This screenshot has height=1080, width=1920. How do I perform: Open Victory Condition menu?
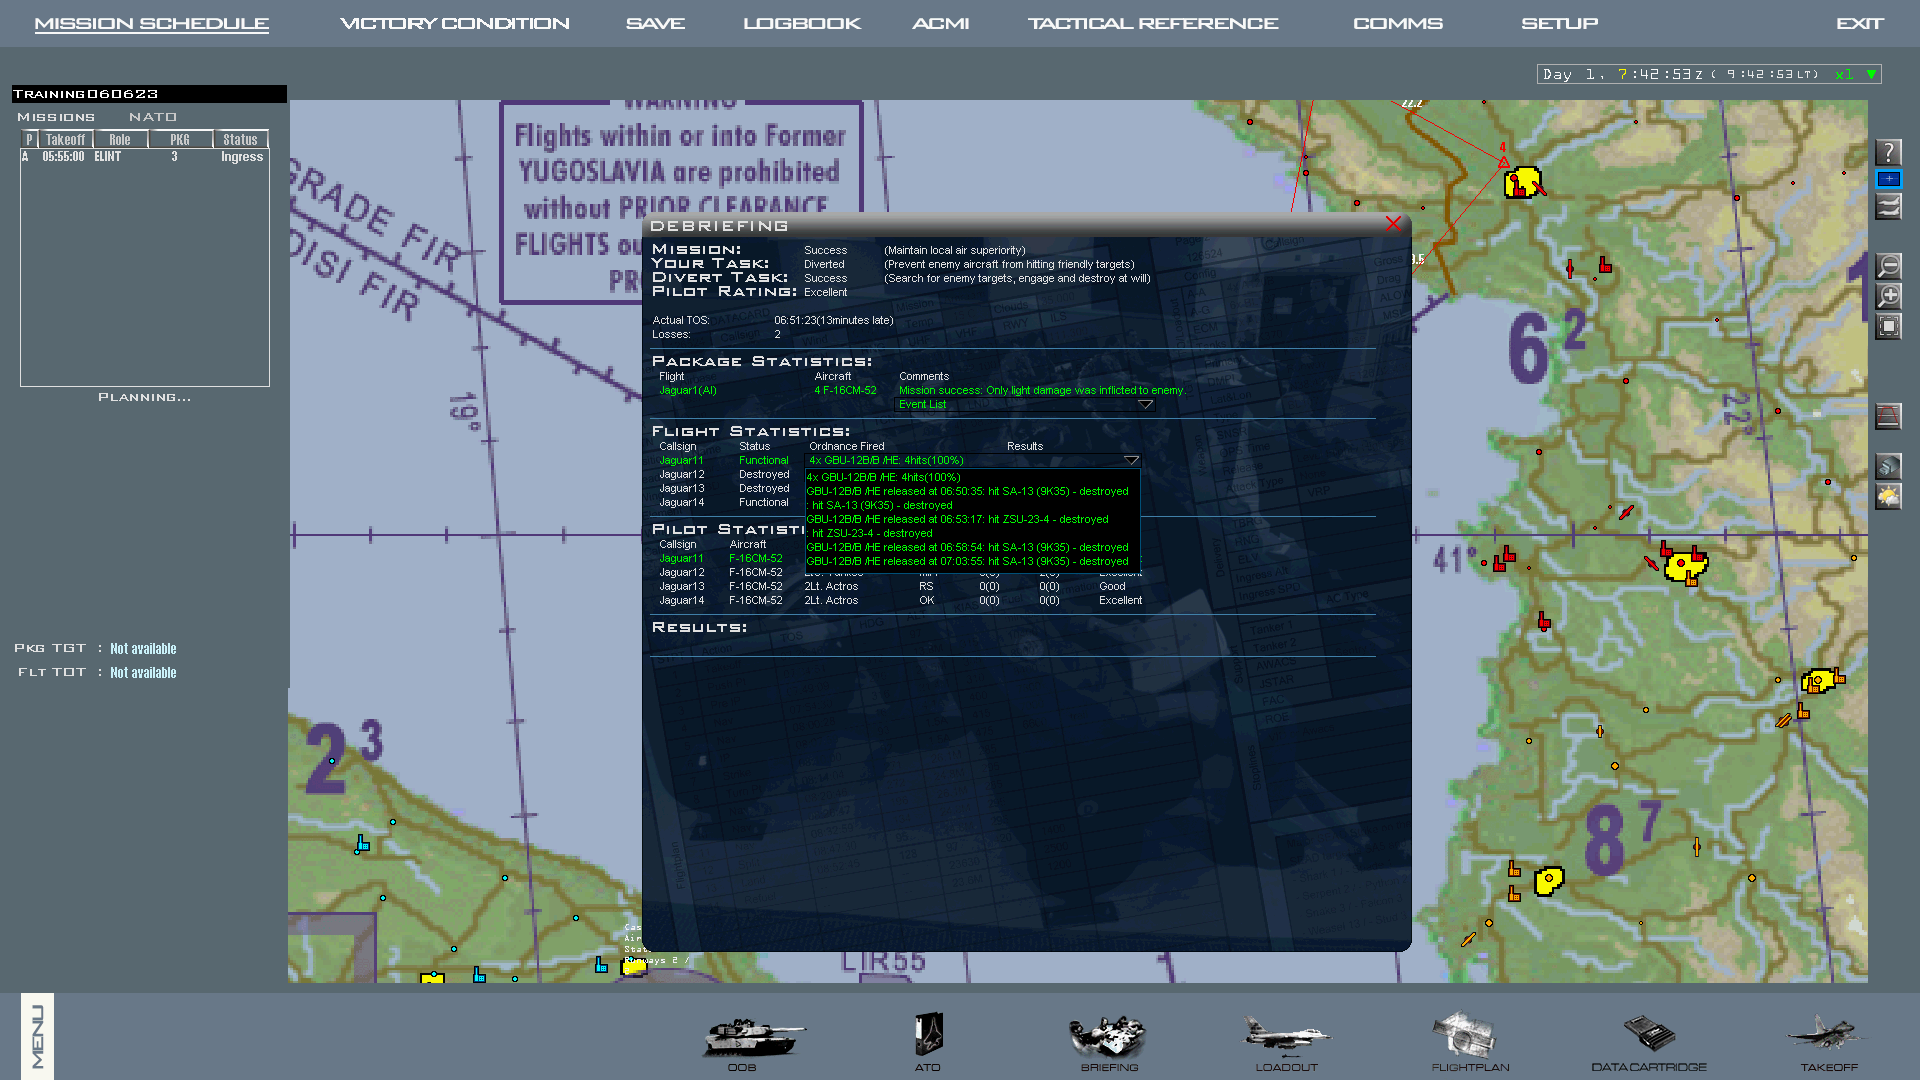pos(455,23)
